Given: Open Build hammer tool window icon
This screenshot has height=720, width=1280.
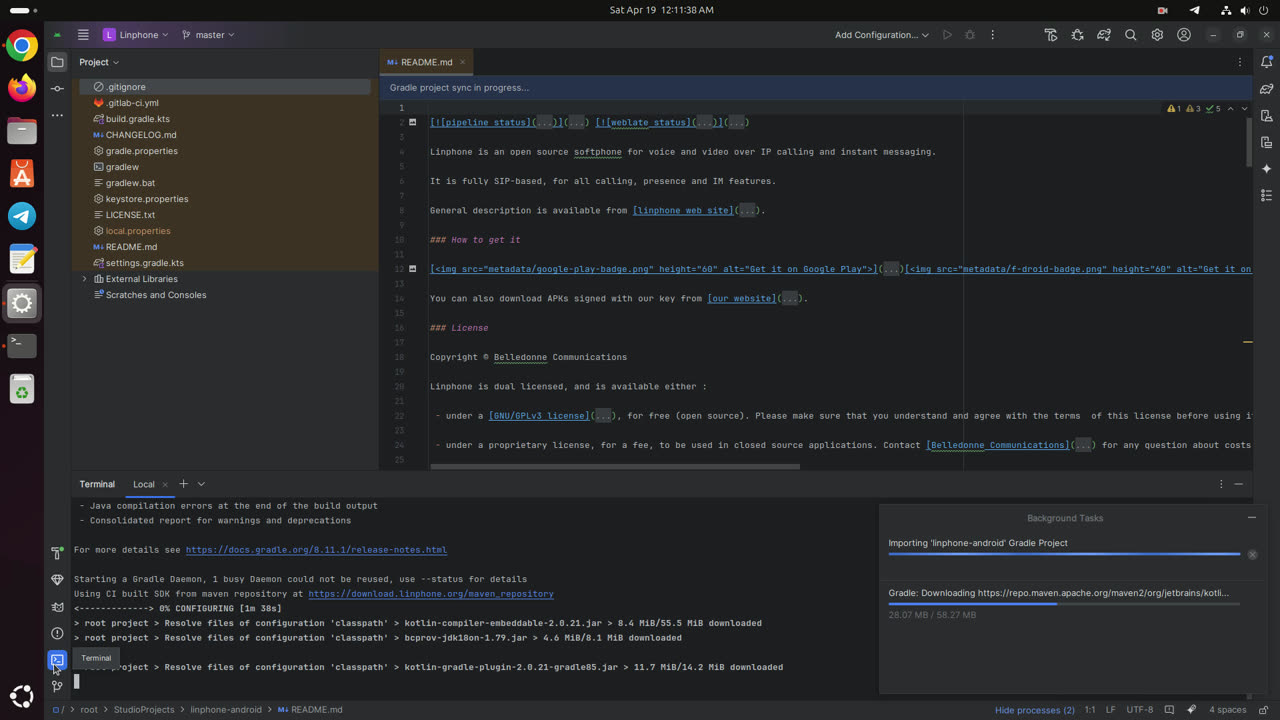Looking at the screenshot, I should pos(57,553).
